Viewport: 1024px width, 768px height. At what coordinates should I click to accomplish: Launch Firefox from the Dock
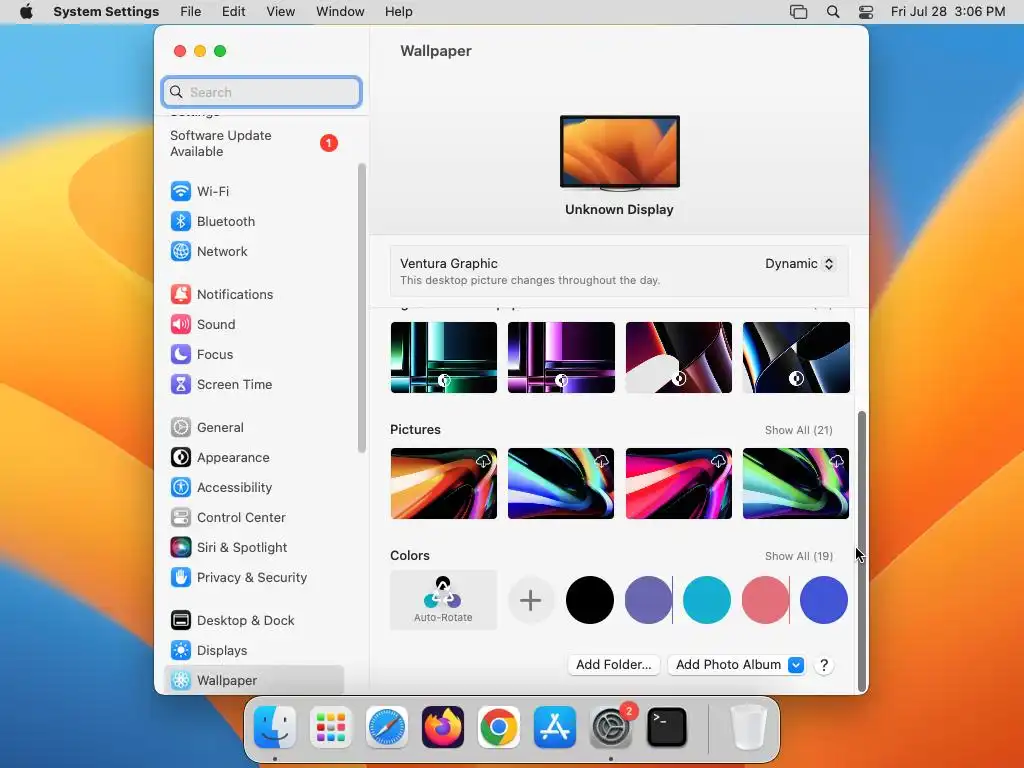(443, 727)
